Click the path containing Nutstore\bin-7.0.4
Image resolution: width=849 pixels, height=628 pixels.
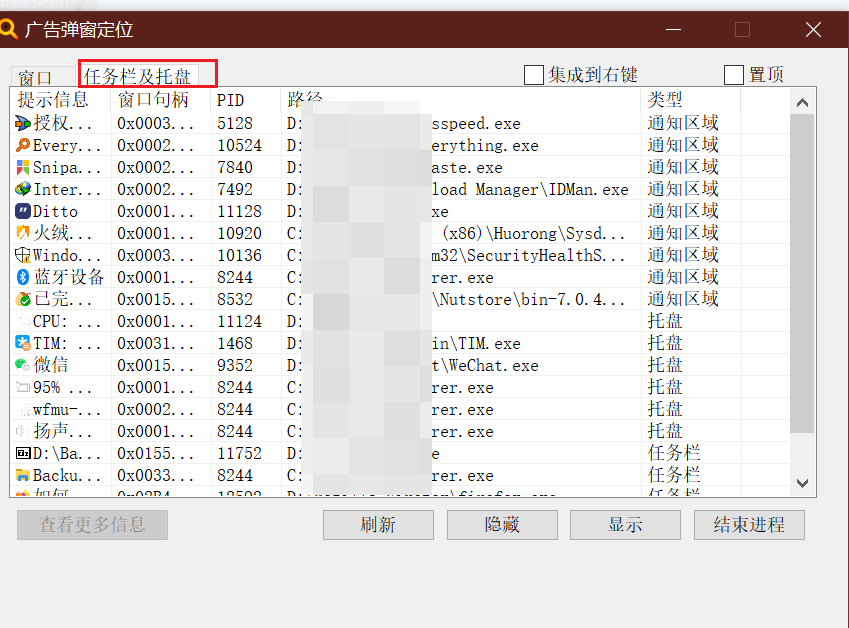pyautogui.click(x=528, y=299)
